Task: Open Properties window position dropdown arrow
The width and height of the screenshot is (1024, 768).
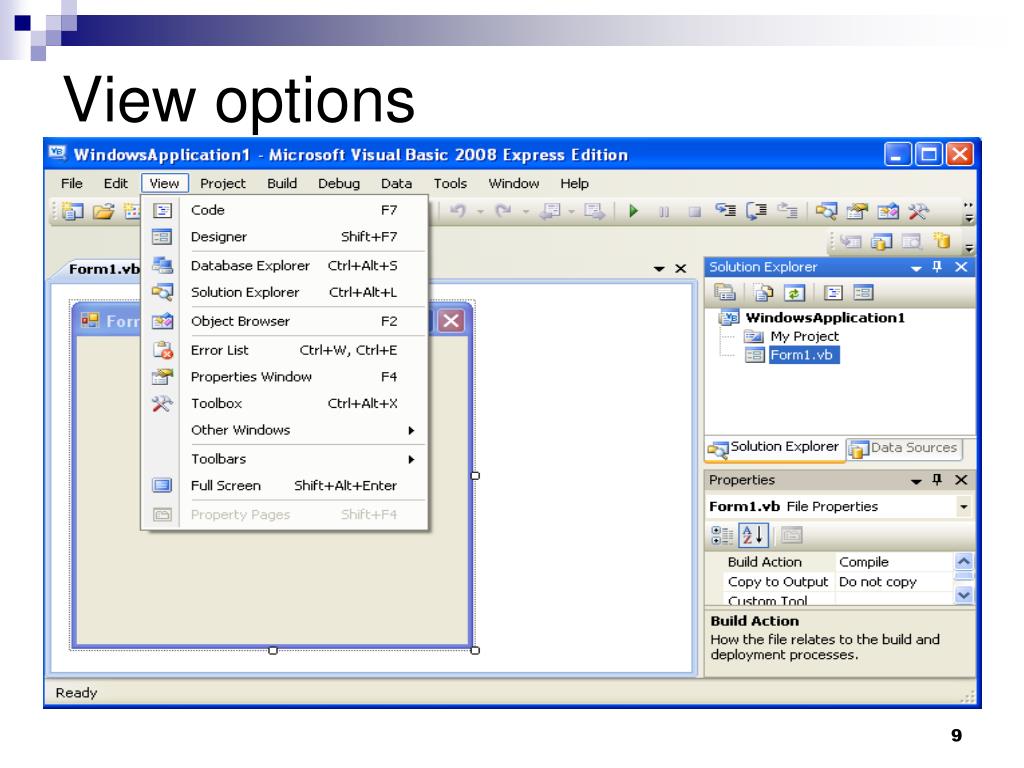Action: coord(916,481)
